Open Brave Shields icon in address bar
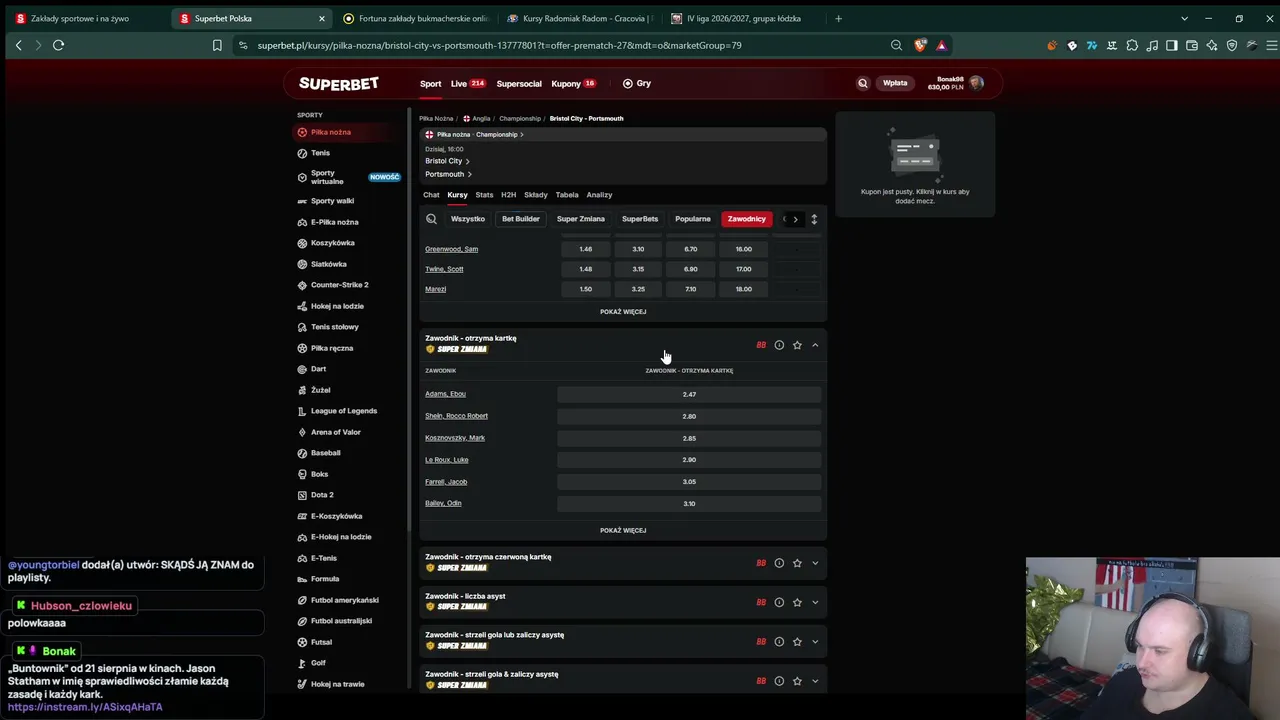This screenshot has width=1280, height=720. tap(921, 45)
